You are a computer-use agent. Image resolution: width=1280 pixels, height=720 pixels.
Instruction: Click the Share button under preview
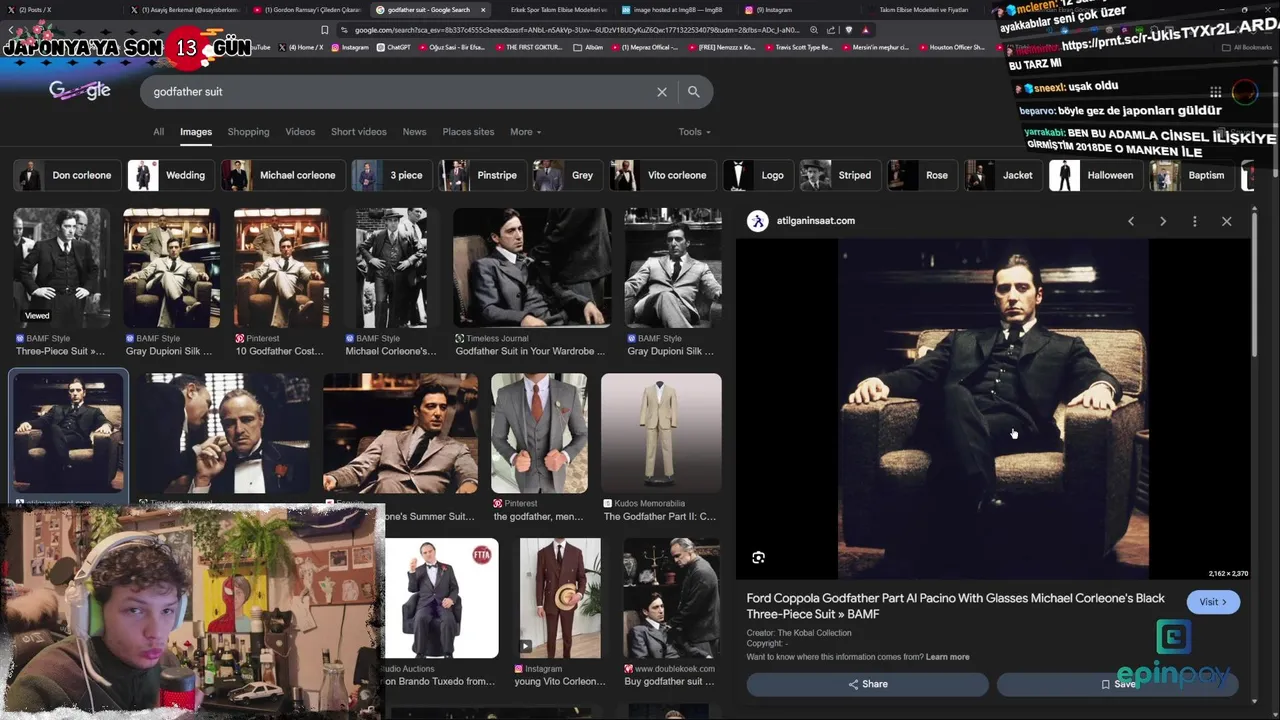(867, 684)
